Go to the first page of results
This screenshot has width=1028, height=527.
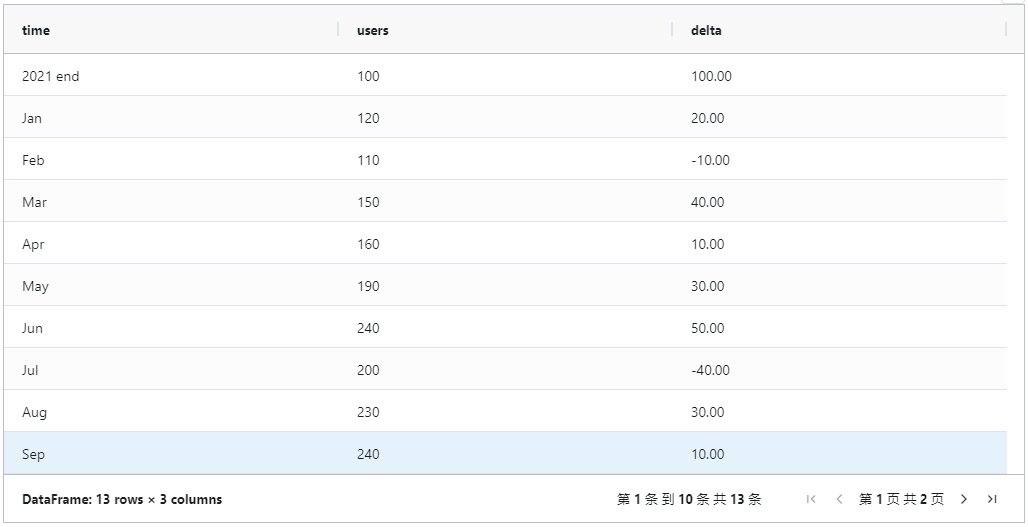click(811, 499)
